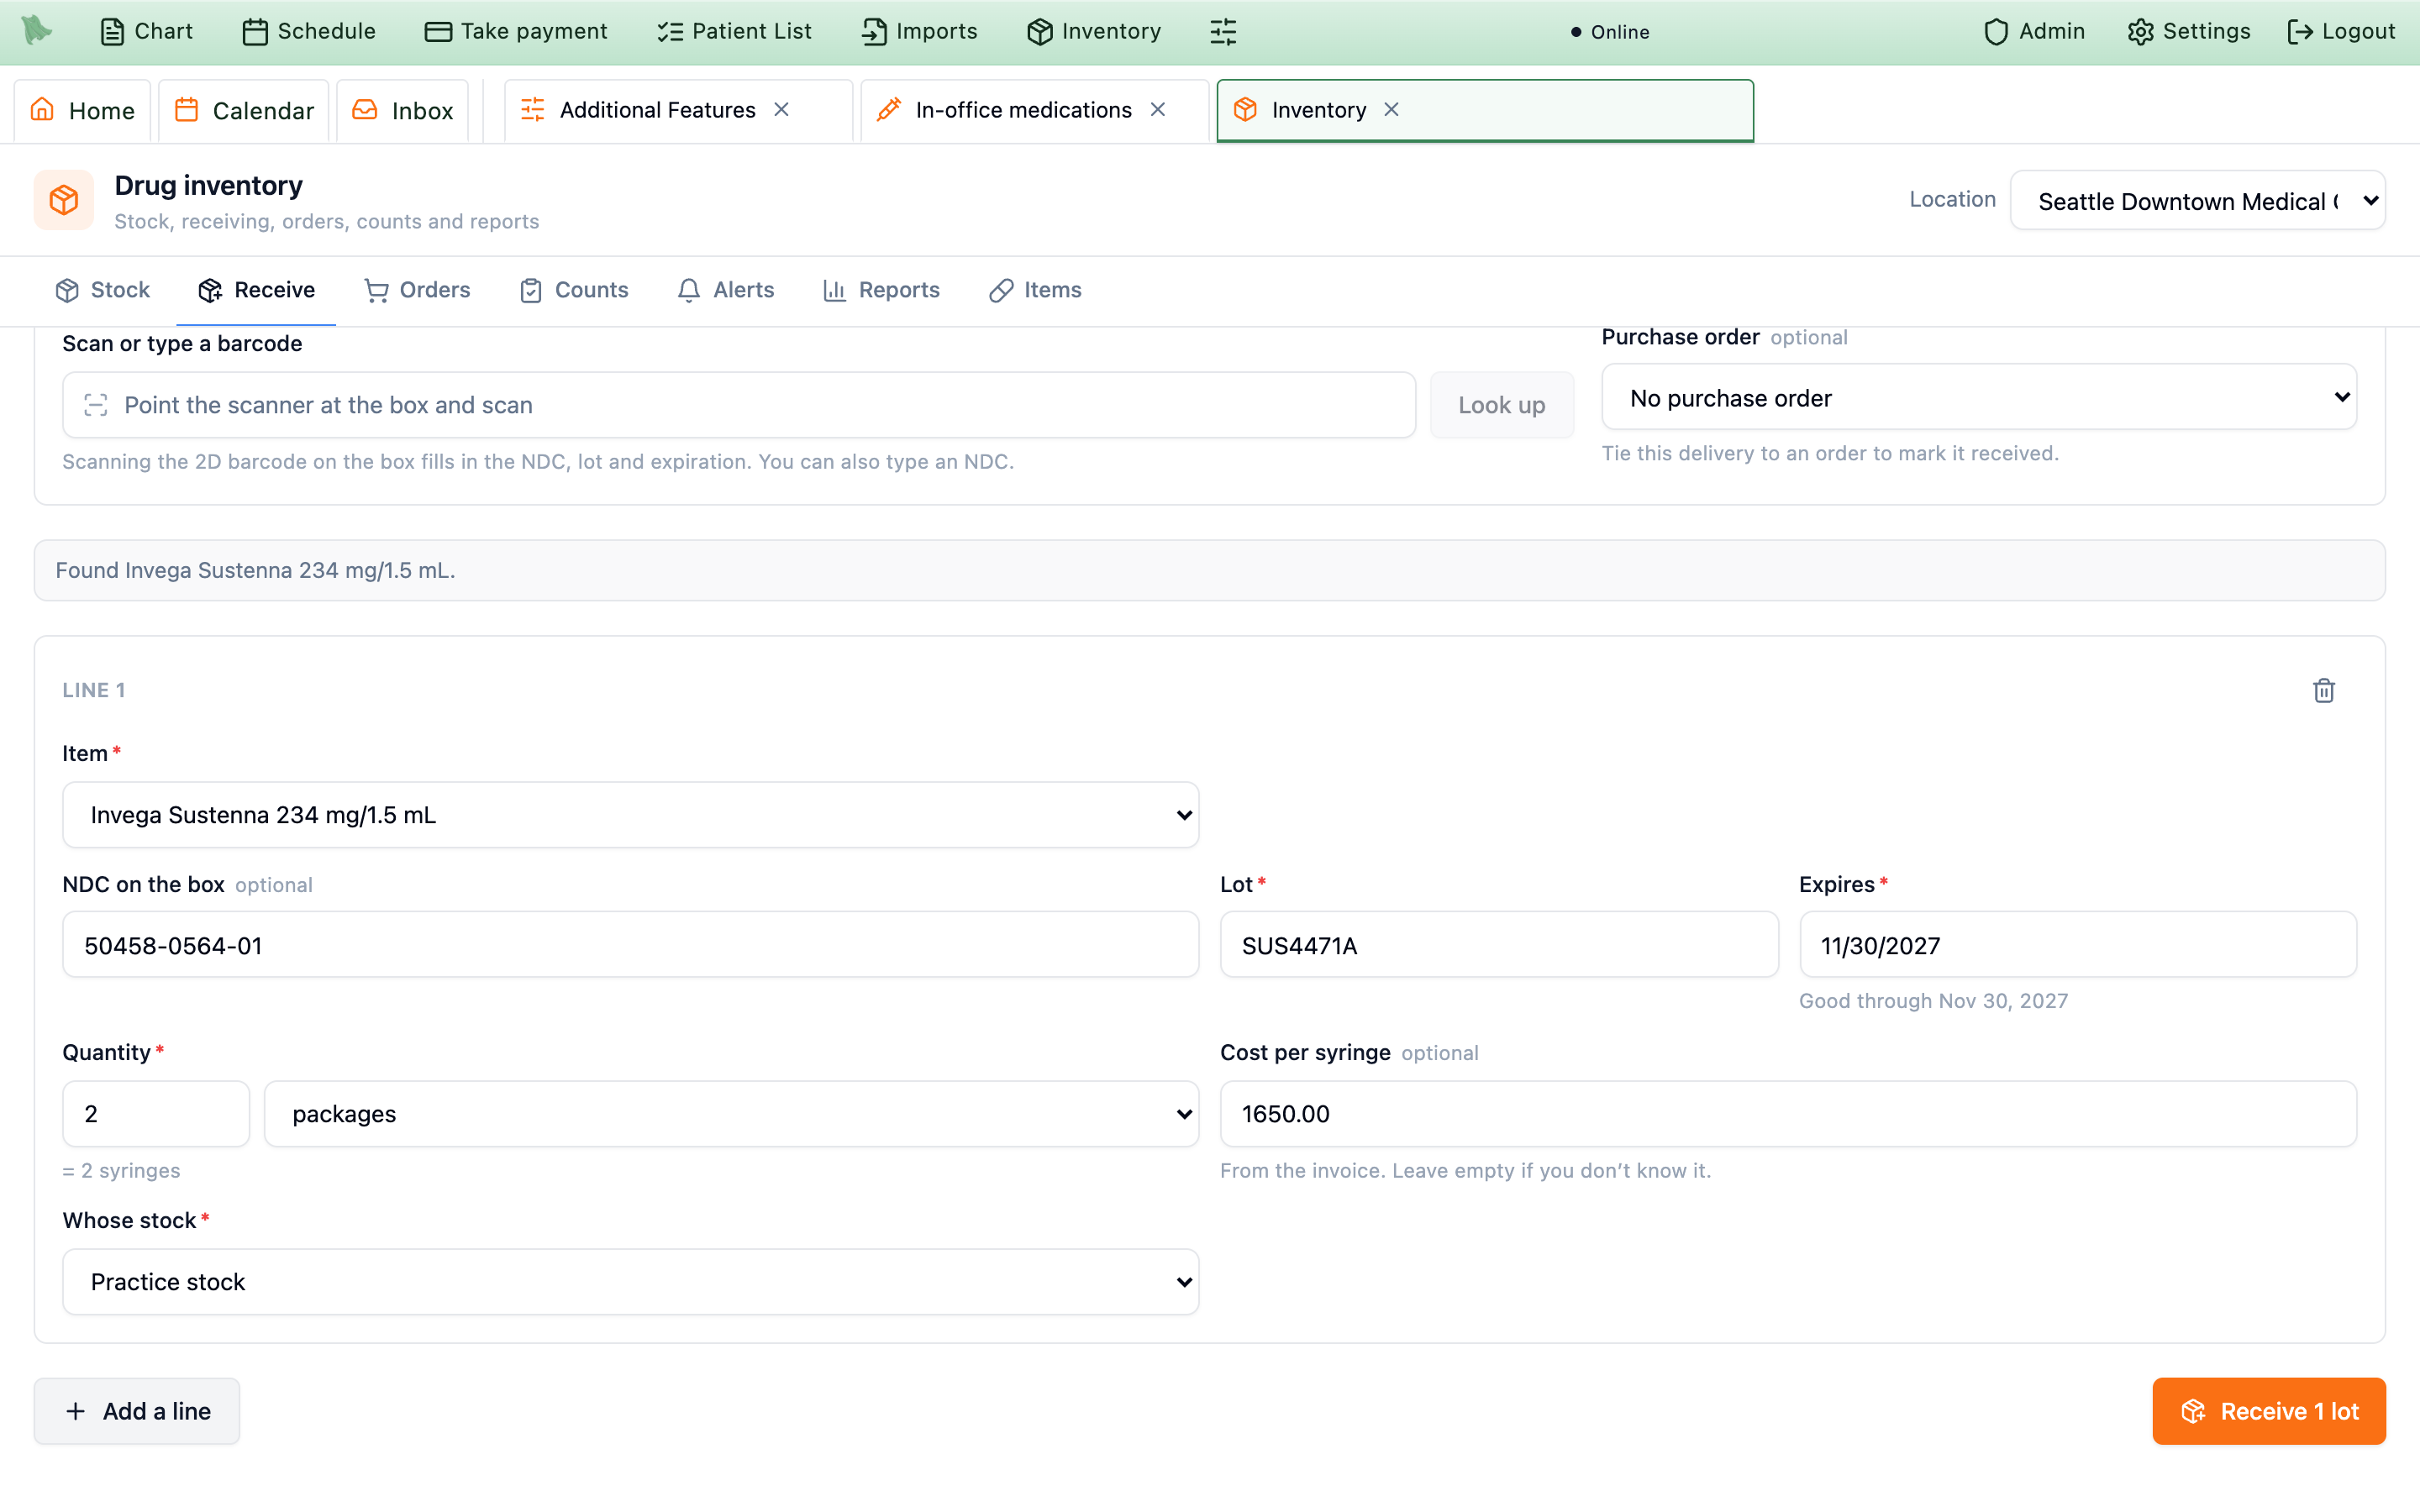2420x1512 pixels.
Task: Click the app logo in top bar
Action: point(37,31)
